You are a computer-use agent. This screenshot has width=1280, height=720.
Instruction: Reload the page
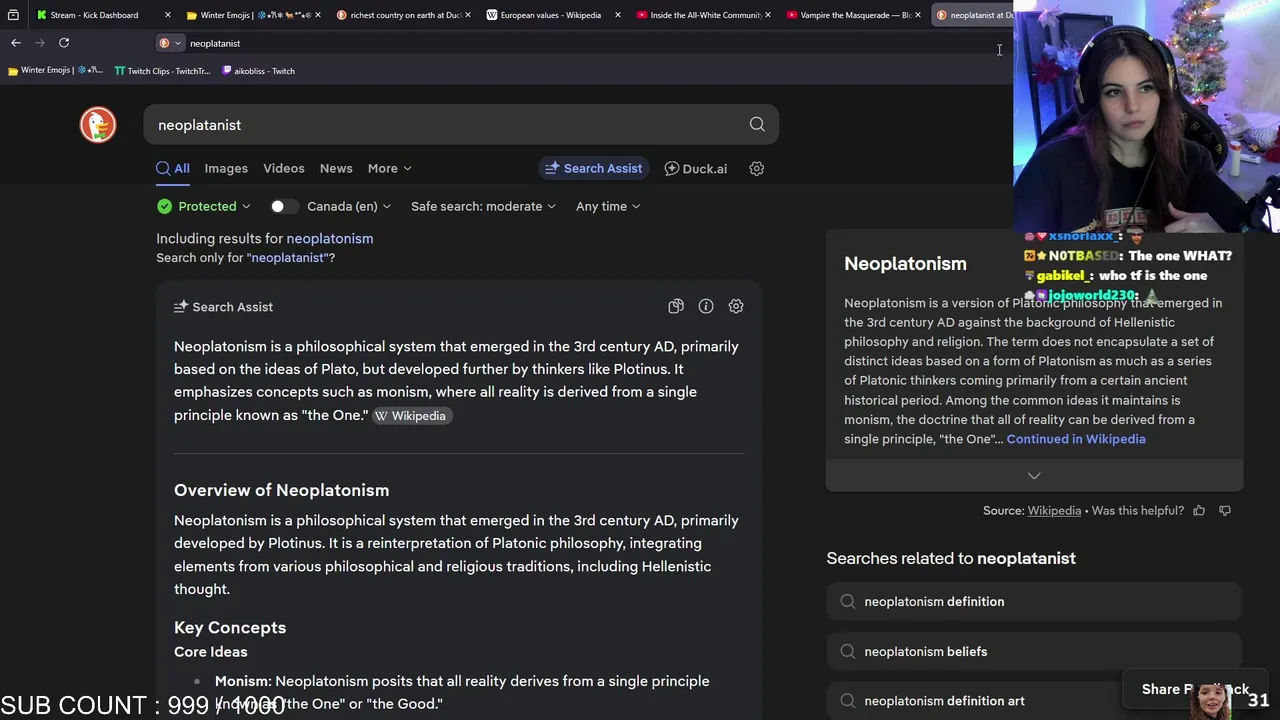pos(64,43)
